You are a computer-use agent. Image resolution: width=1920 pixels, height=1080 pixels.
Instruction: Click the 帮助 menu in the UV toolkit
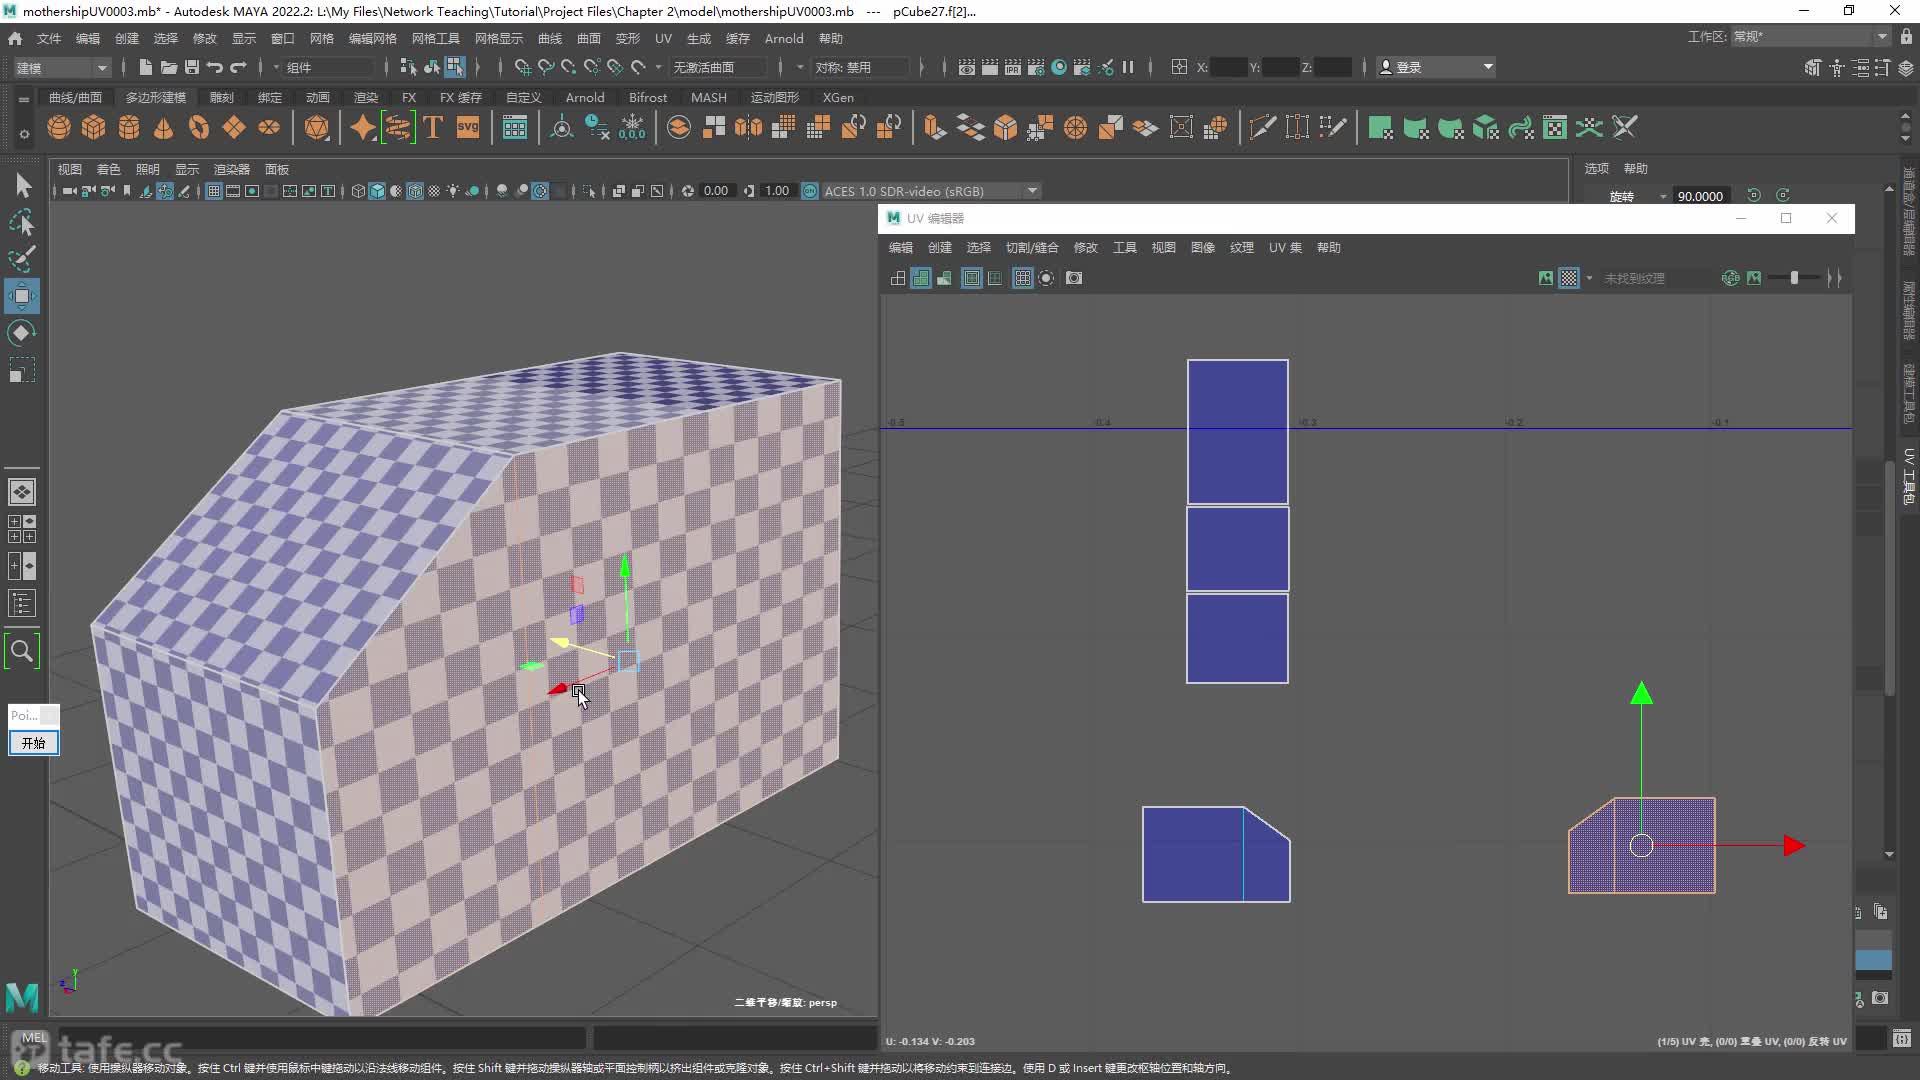coord(1636,168)
